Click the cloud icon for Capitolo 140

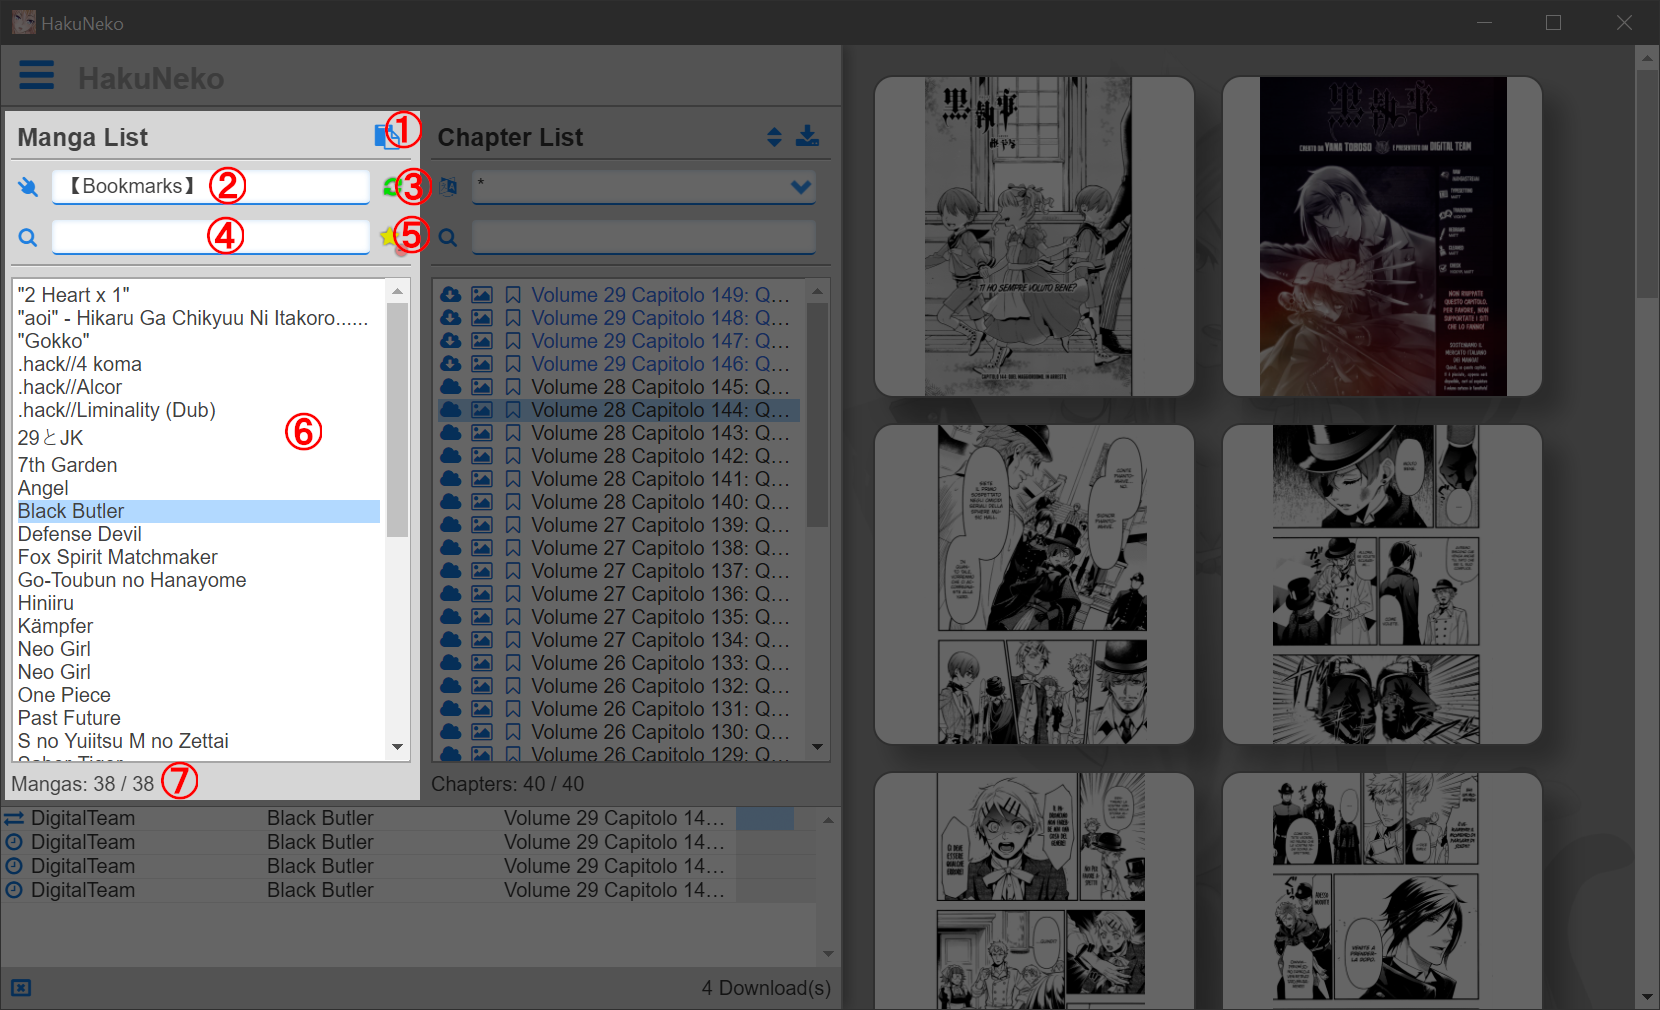pyautogui.click(x=451, y=502)
